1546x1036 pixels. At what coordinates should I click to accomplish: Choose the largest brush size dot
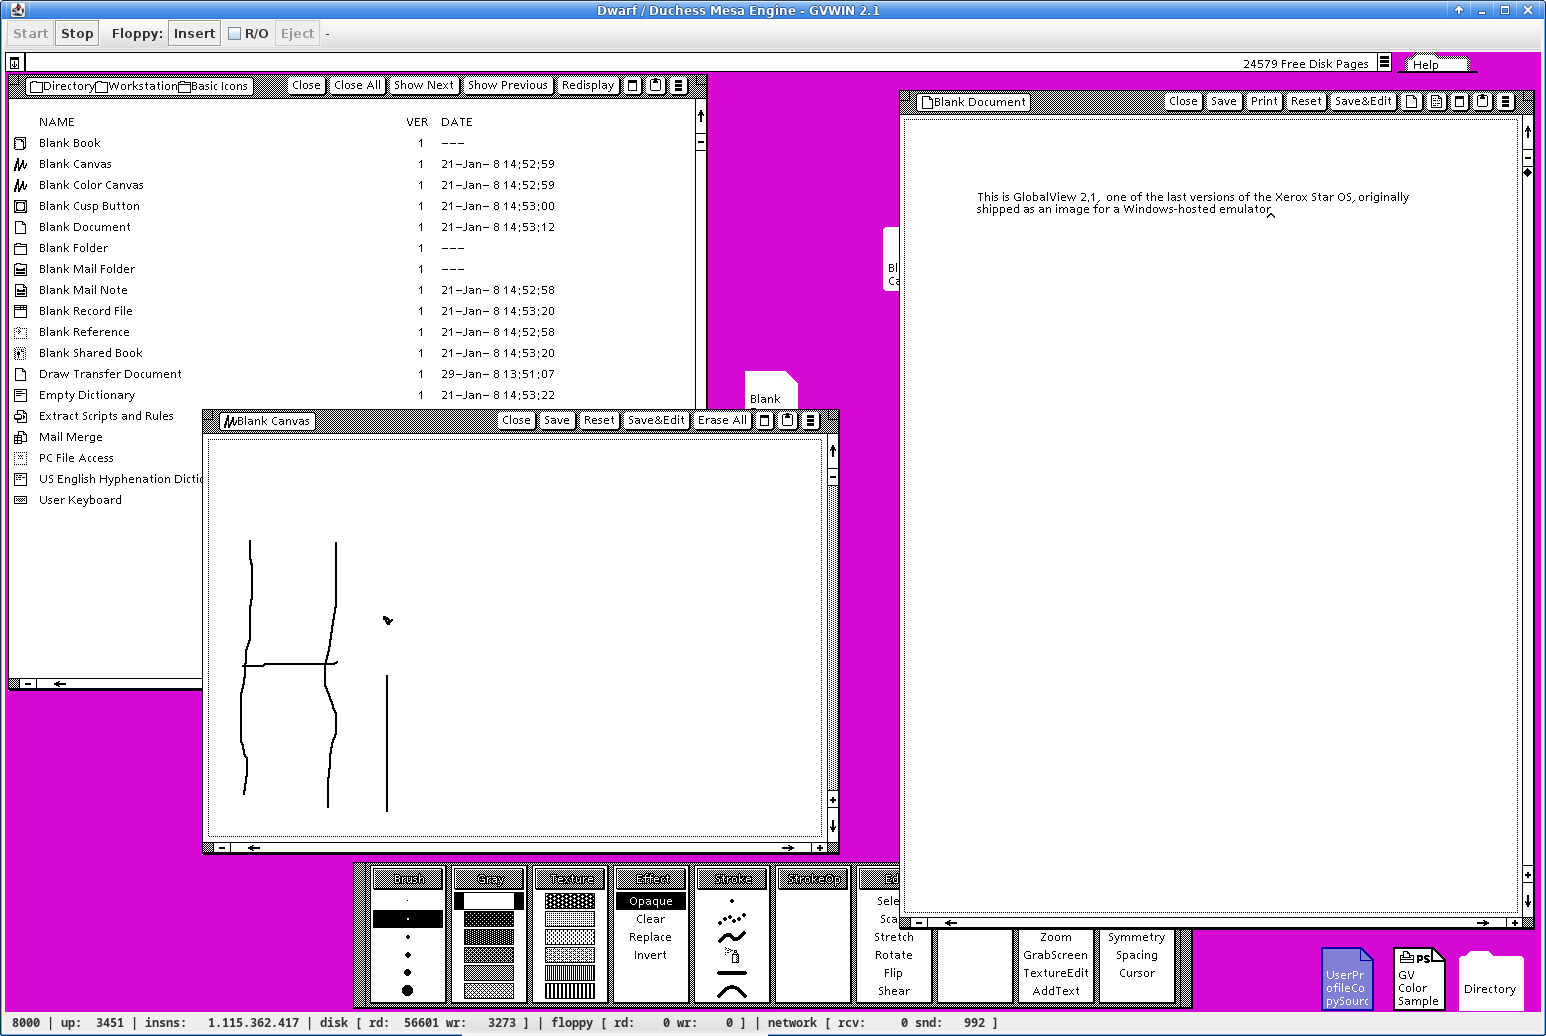pos(407,990)
